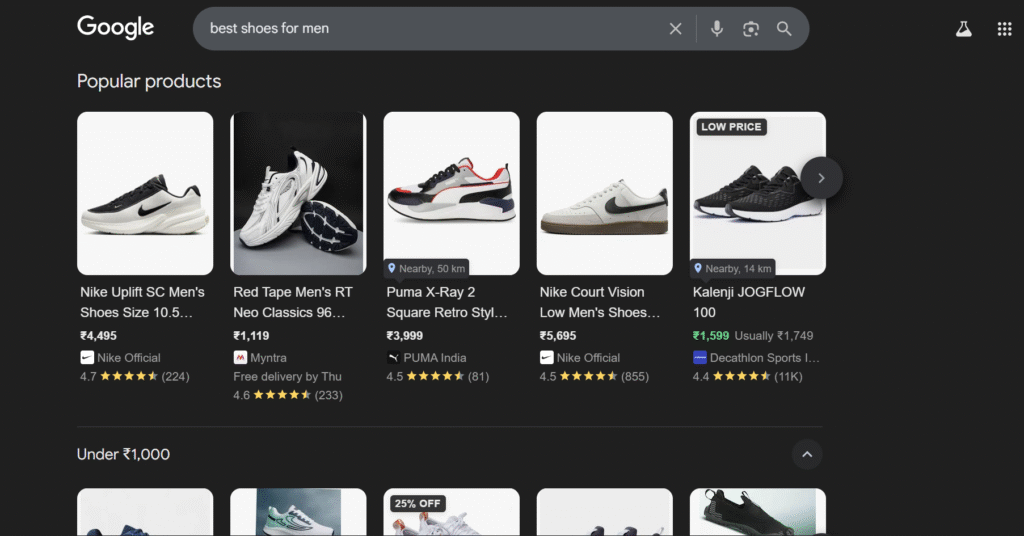Click the magnifying glass search button

click(784, 29)
